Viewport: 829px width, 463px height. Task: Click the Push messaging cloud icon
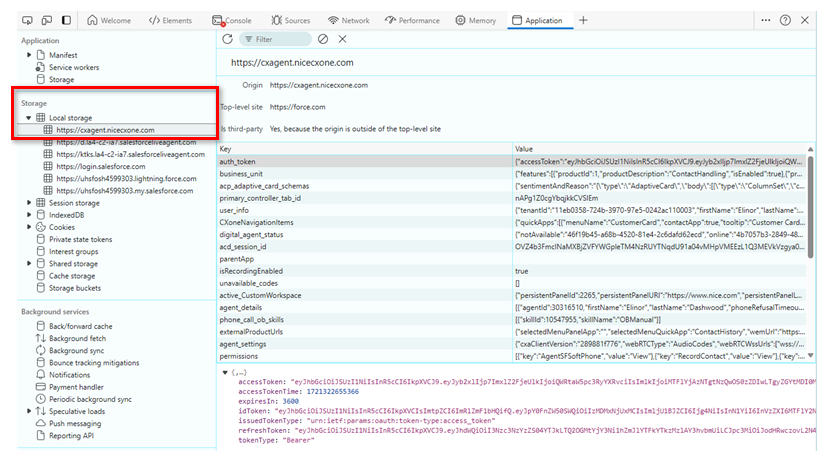coord(41,423)
